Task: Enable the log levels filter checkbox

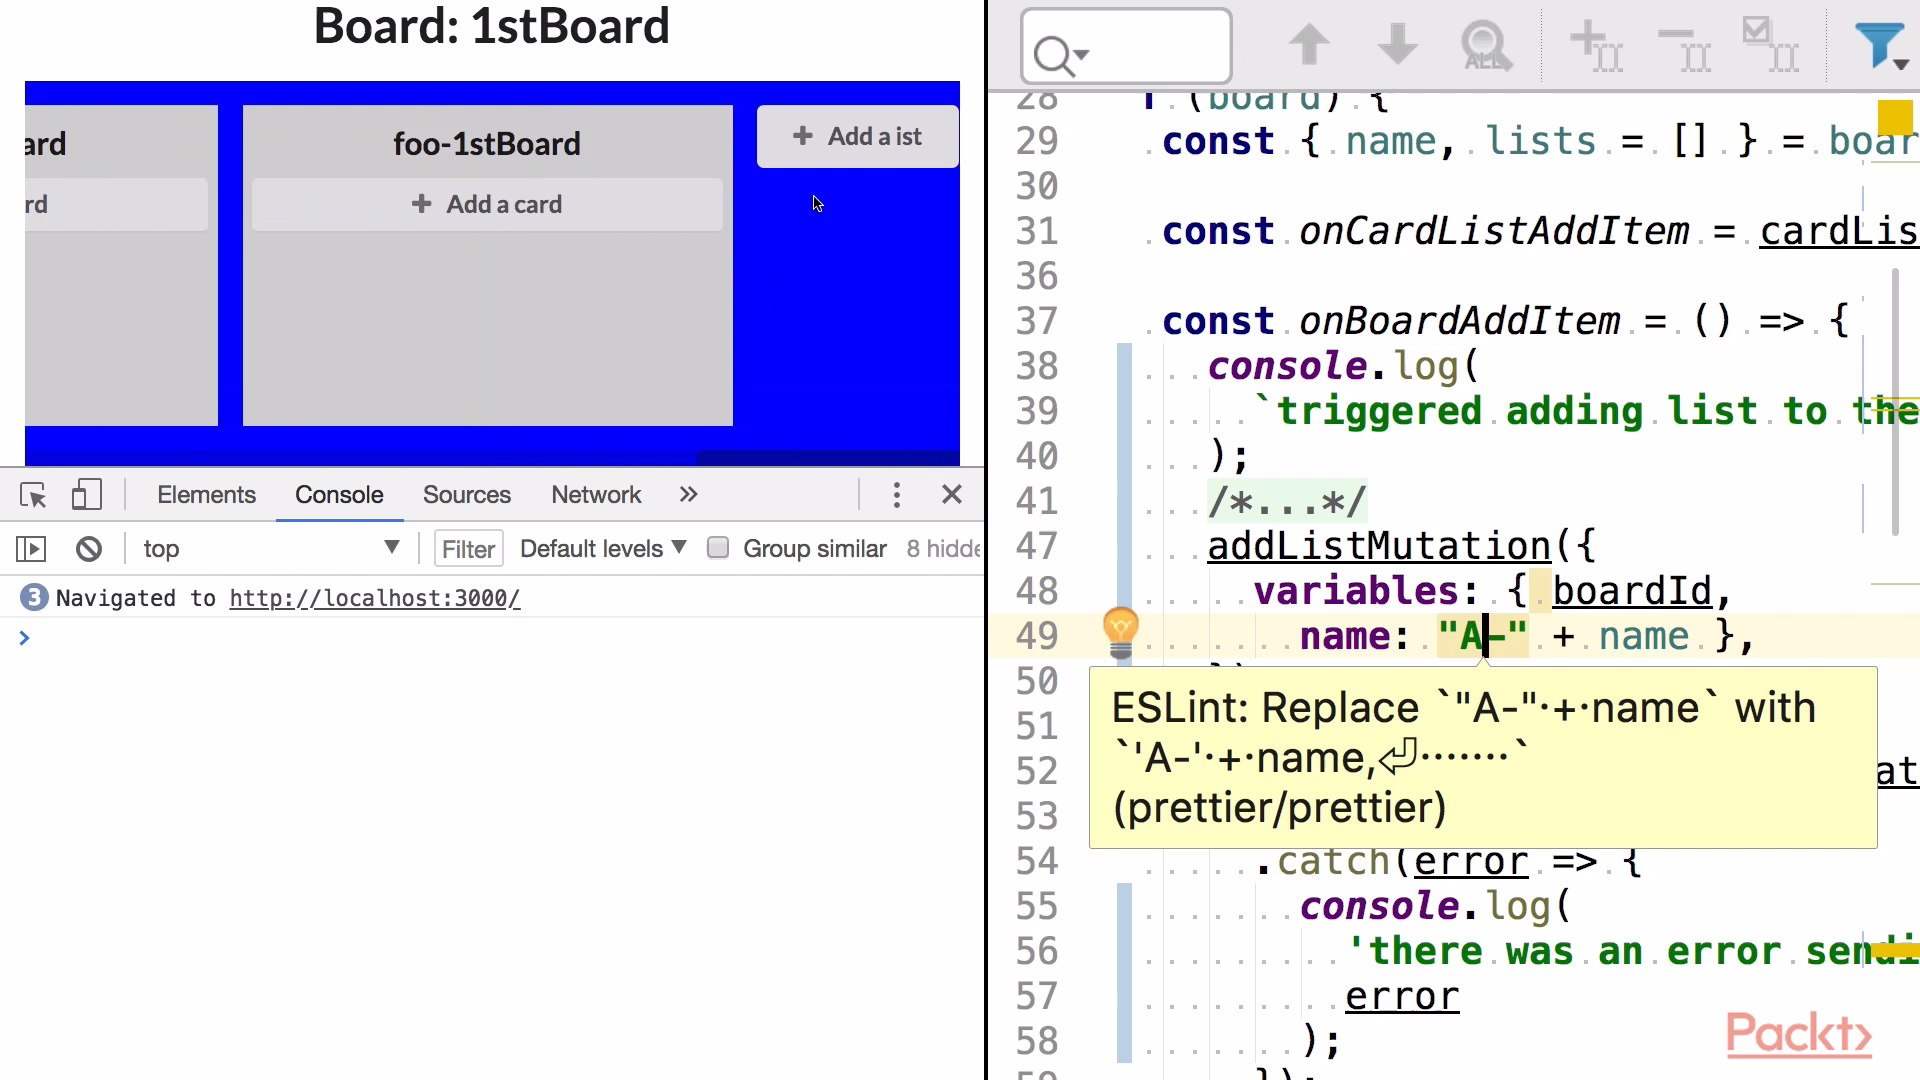Action: [x=716, y=547]
